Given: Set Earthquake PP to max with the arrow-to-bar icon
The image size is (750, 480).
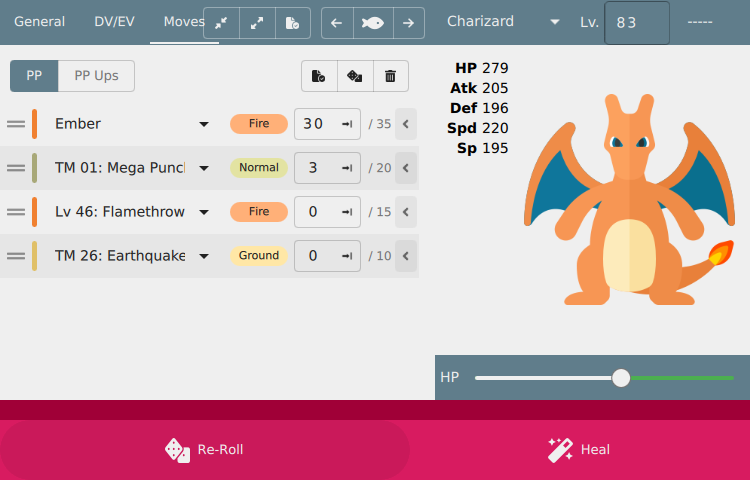Looking at the screenshot, I should 347,256.
